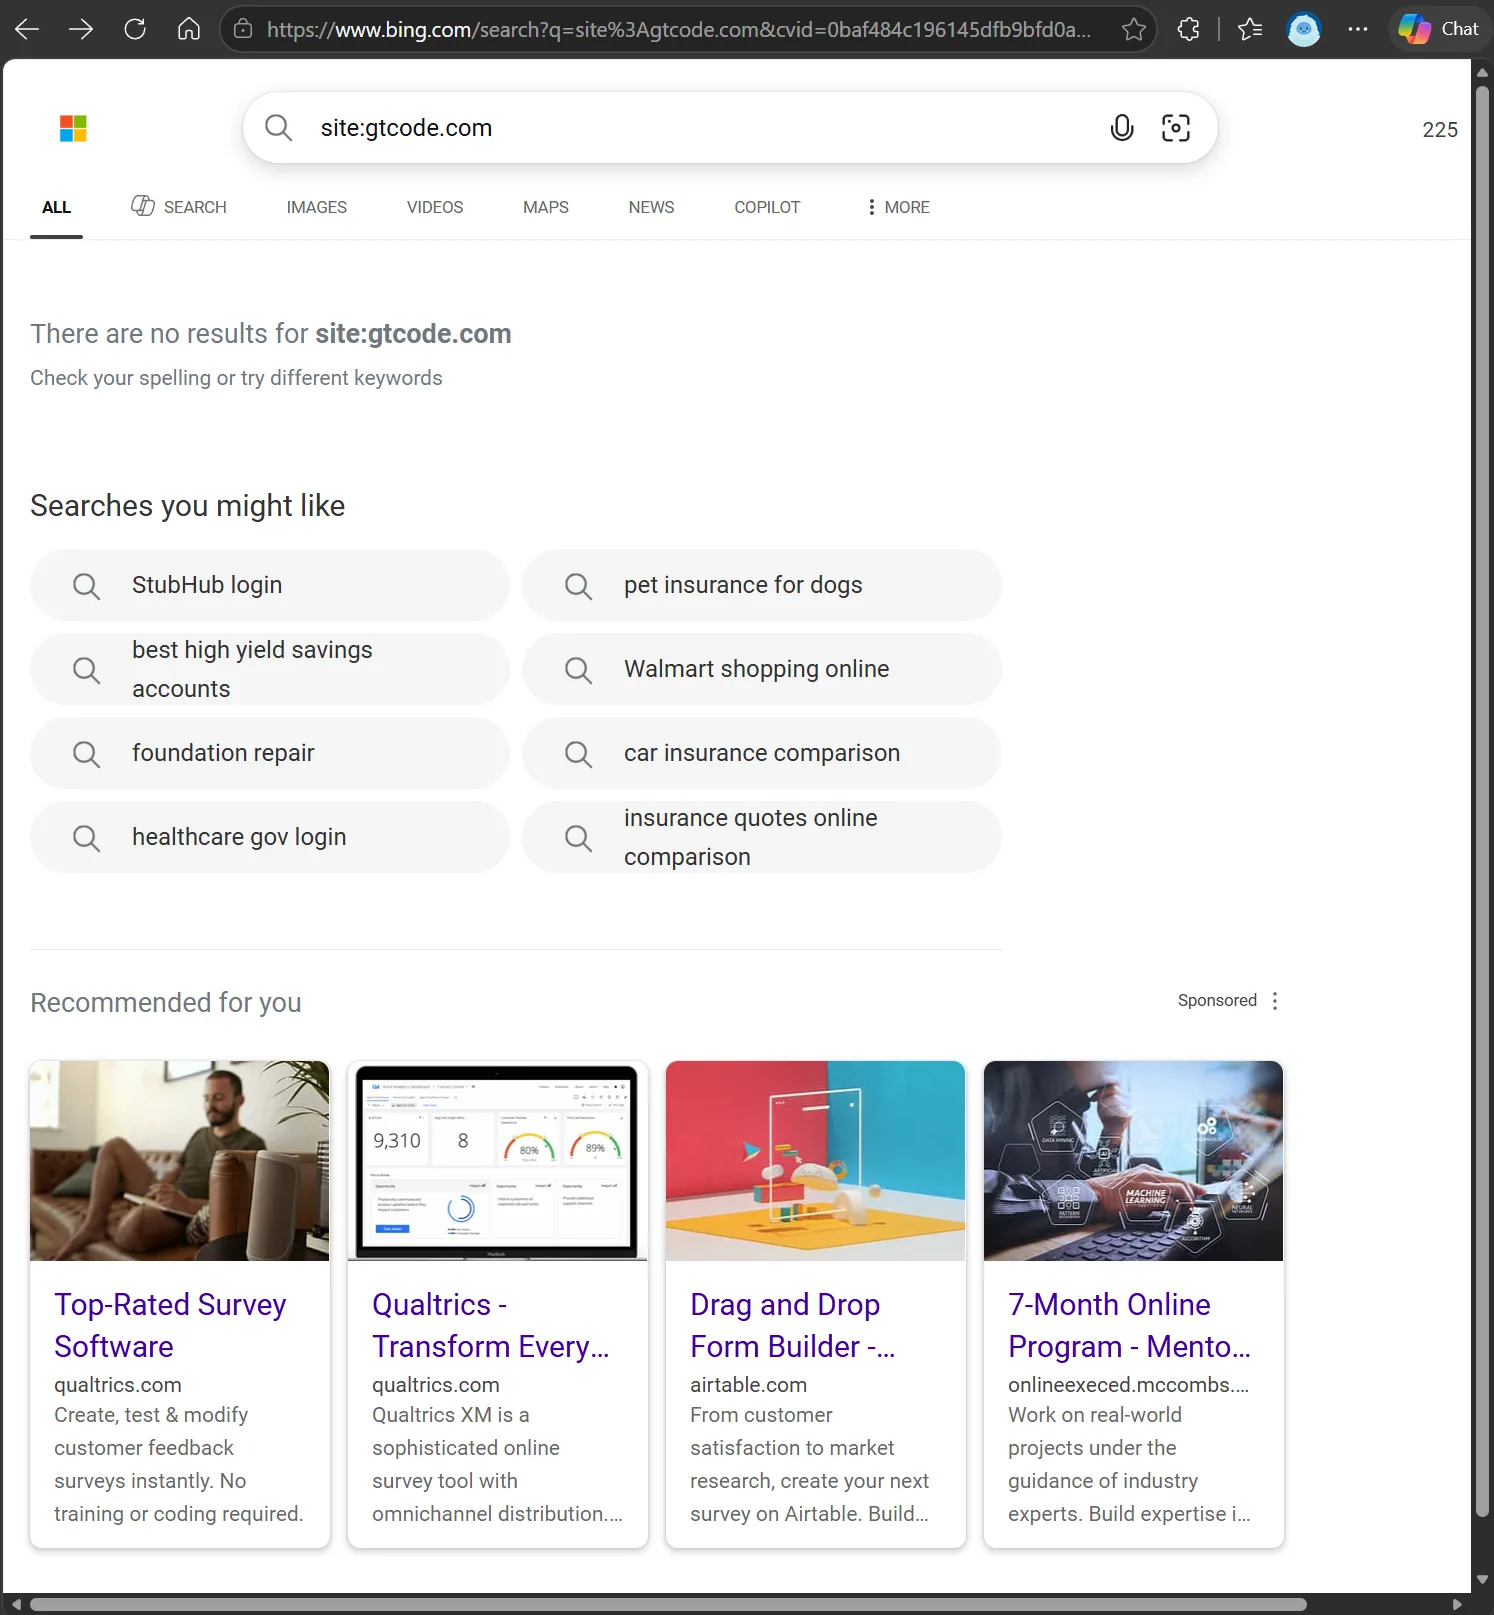The width and height of the screenshot is (1494, 1615).
Task: Open Top-Rated Survey Software link
Action: pos(170,1326)
